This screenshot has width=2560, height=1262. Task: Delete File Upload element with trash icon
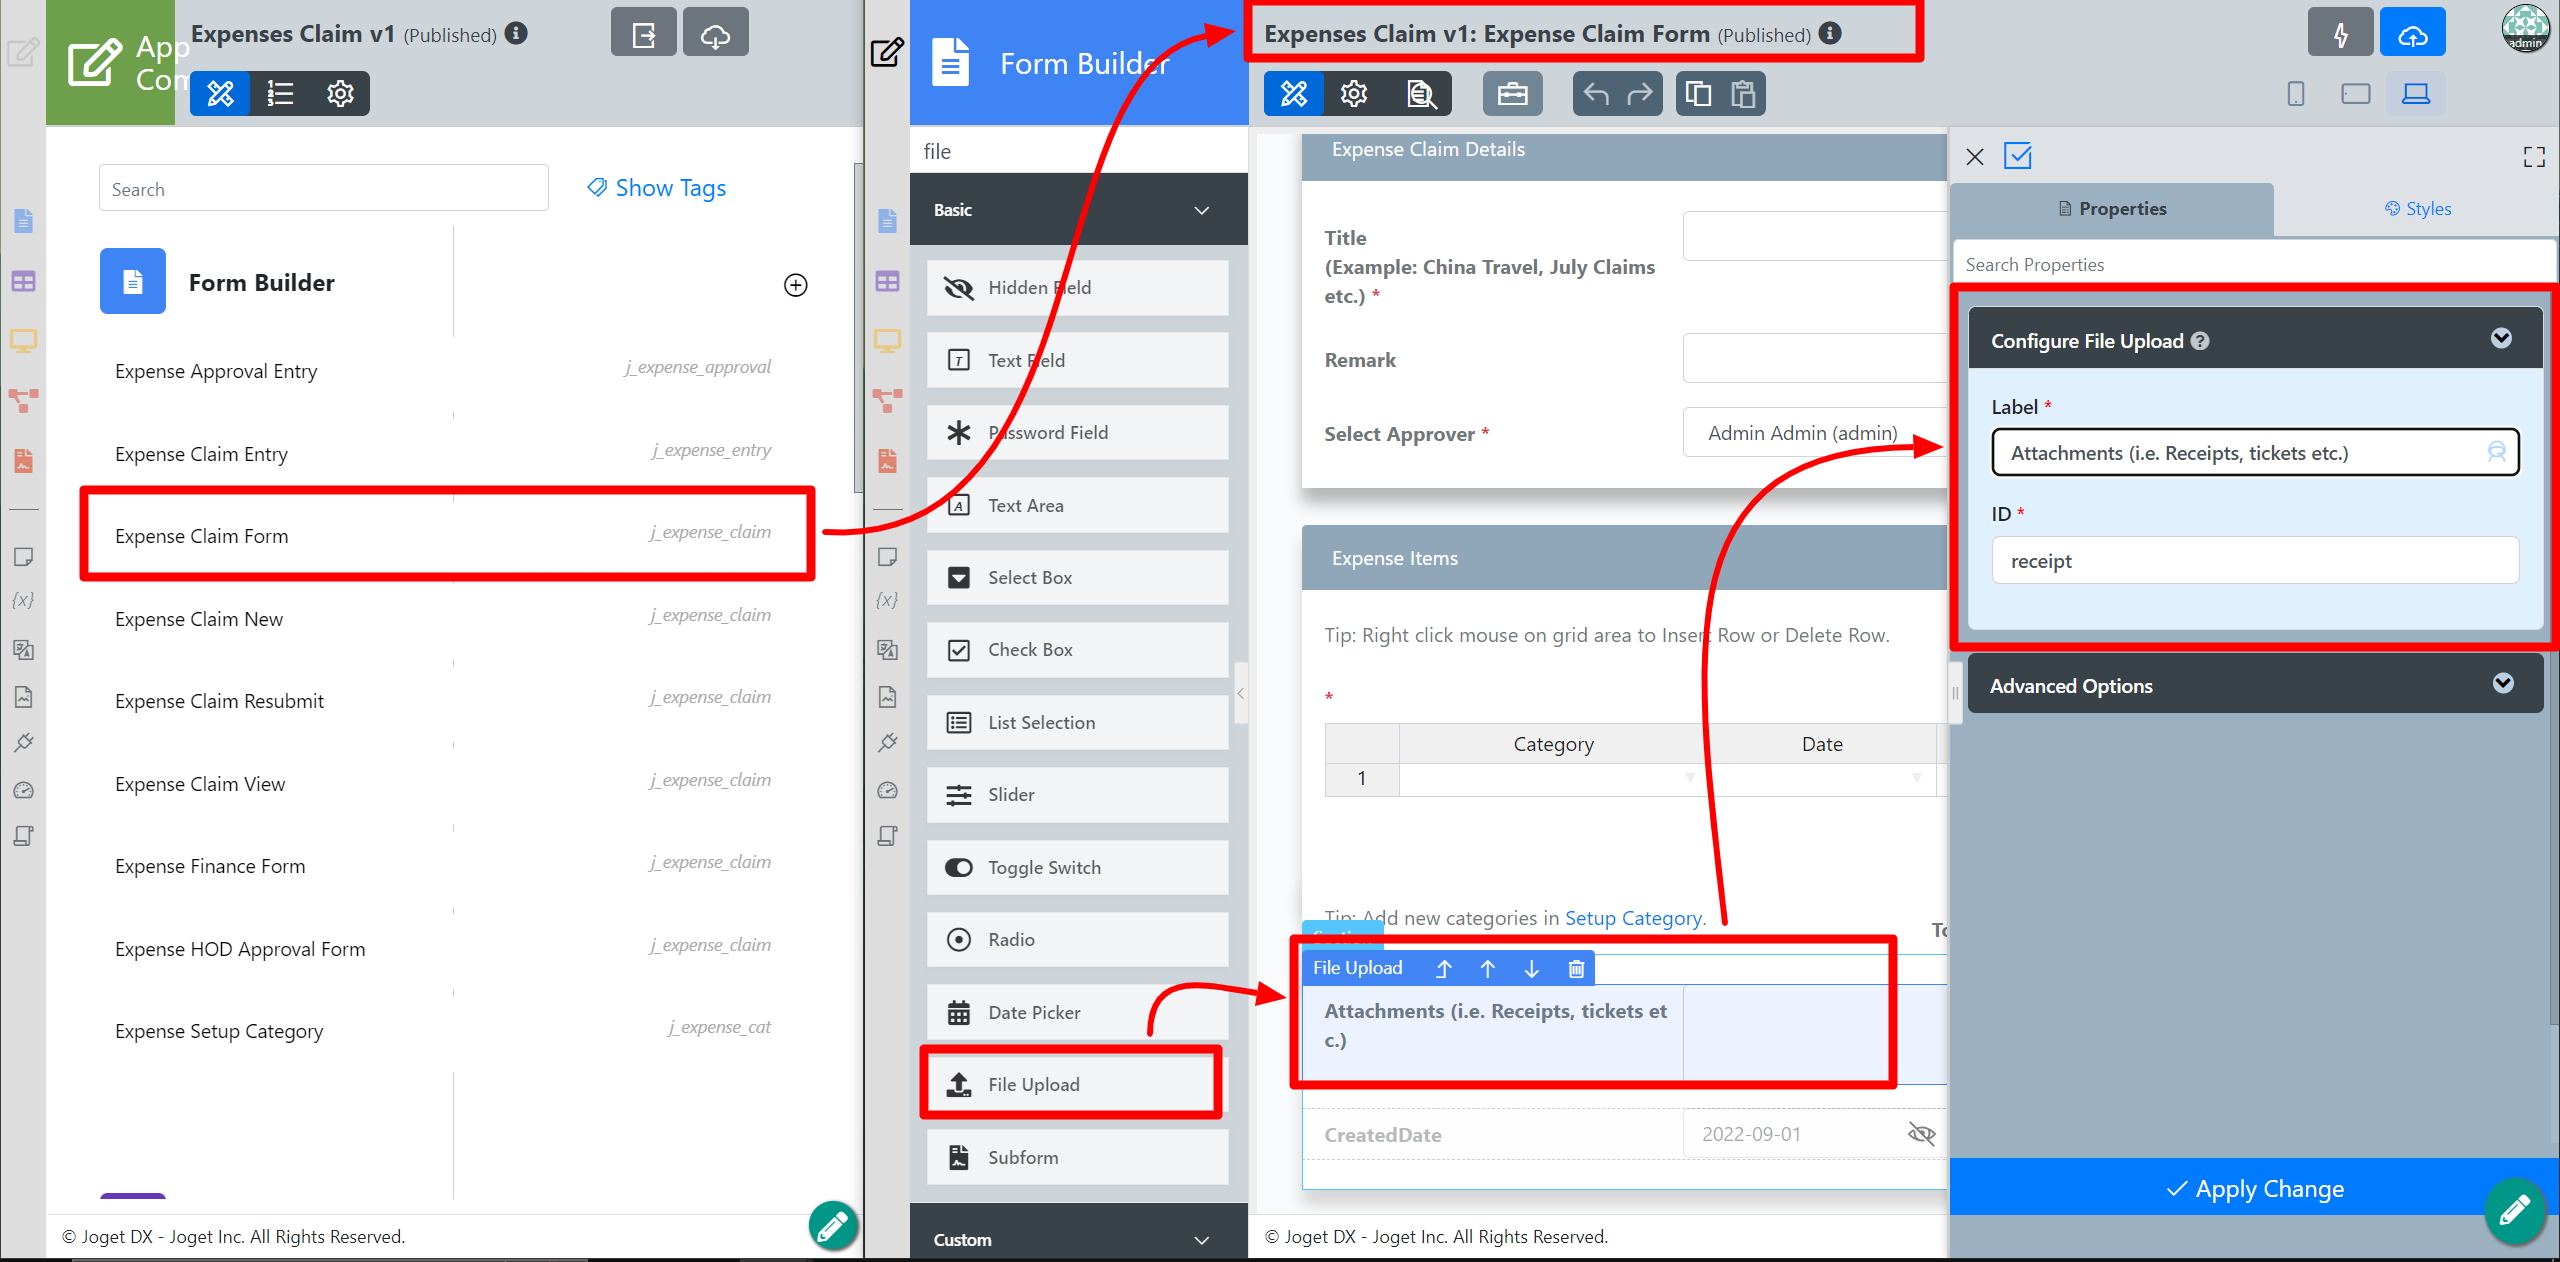coord(1576,968)
